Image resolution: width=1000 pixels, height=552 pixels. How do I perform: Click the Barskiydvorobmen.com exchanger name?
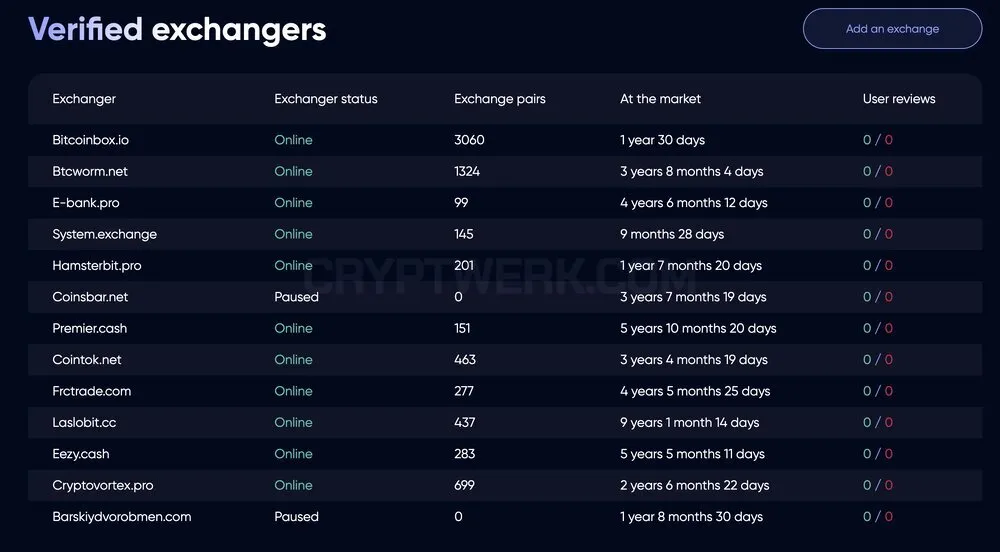coord(122,517)
